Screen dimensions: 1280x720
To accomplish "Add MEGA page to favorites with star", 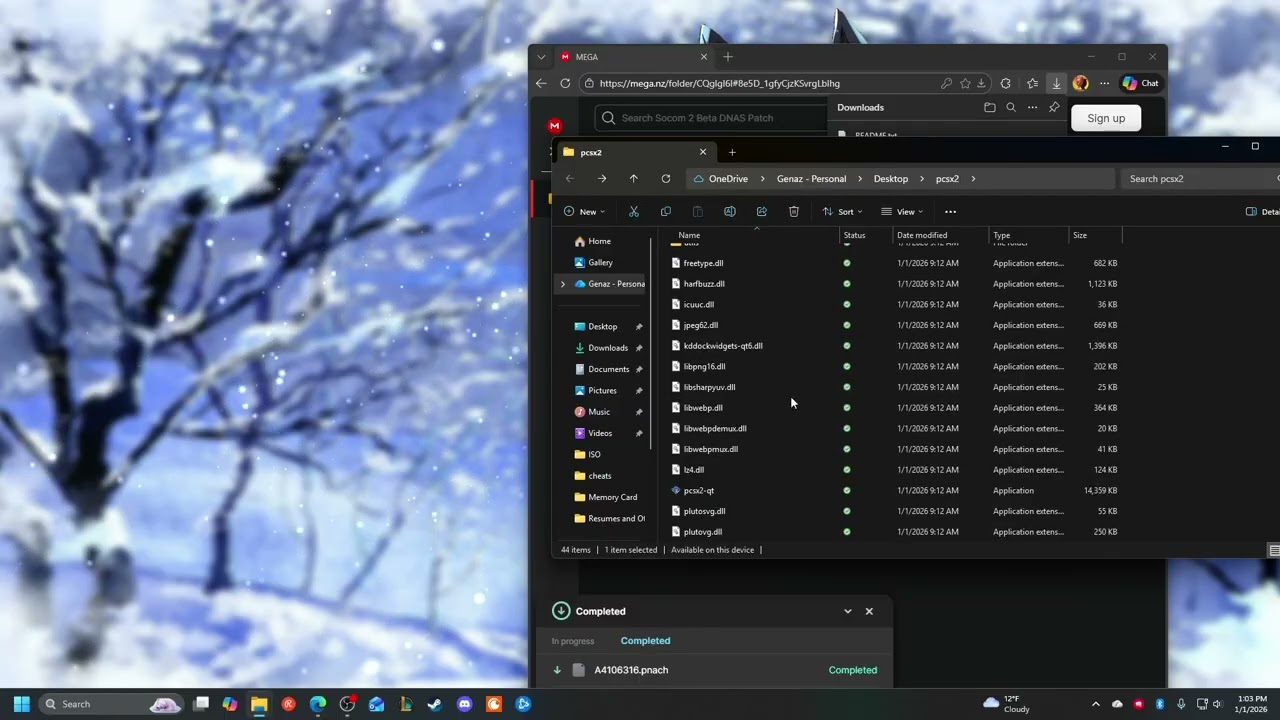I will 965,84.
